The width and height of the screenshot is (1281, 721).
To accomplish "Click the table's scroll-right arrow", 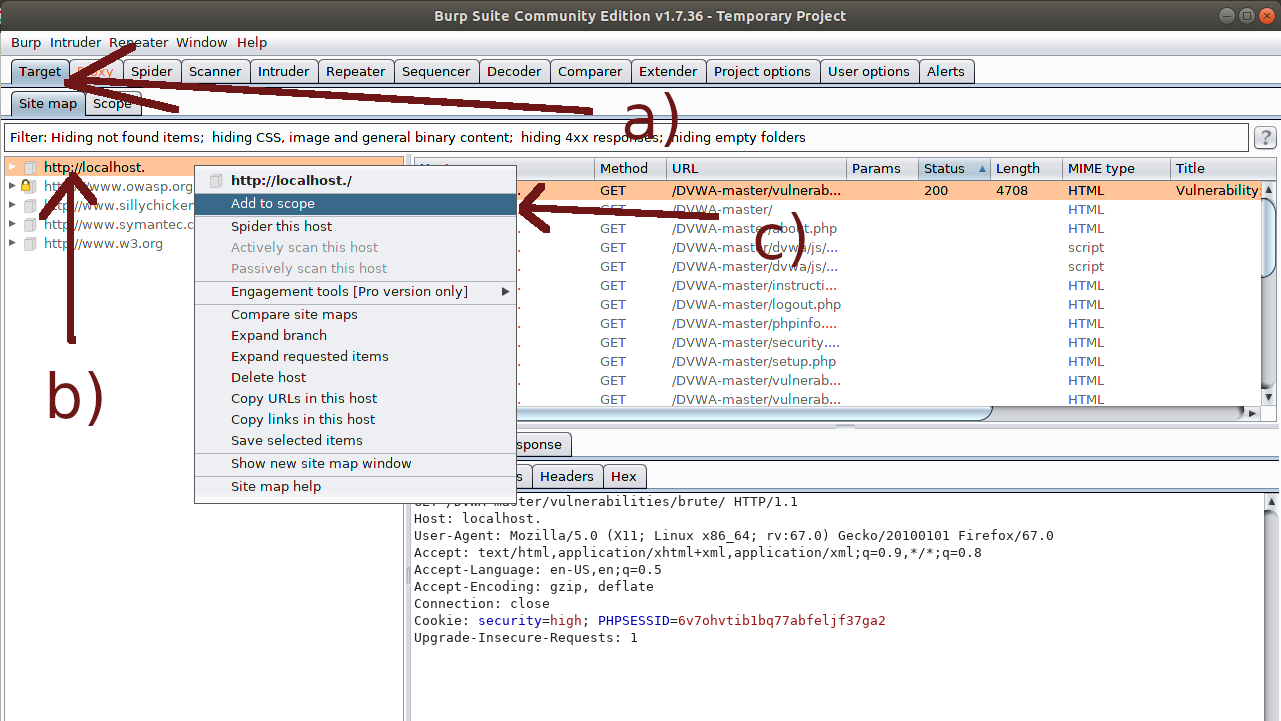I will tap(1252, 413).
